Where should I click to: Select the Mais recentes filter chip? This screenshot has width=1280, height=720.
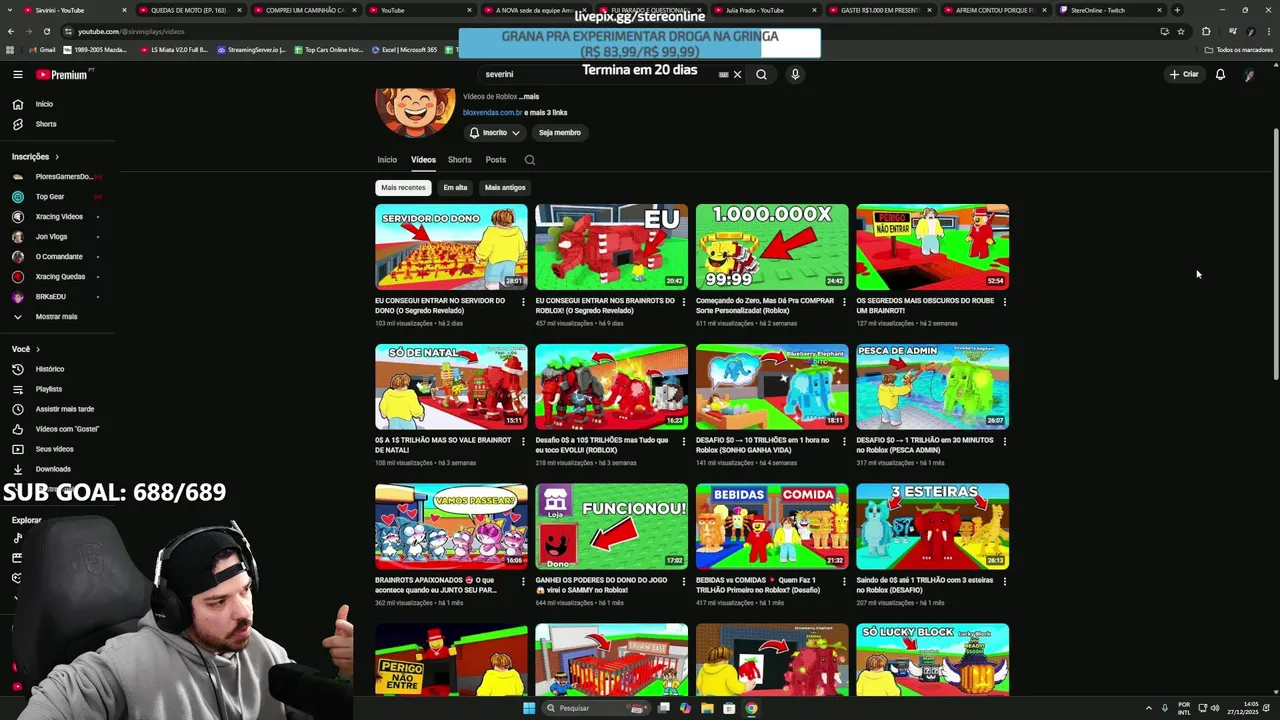coord(403,188)
